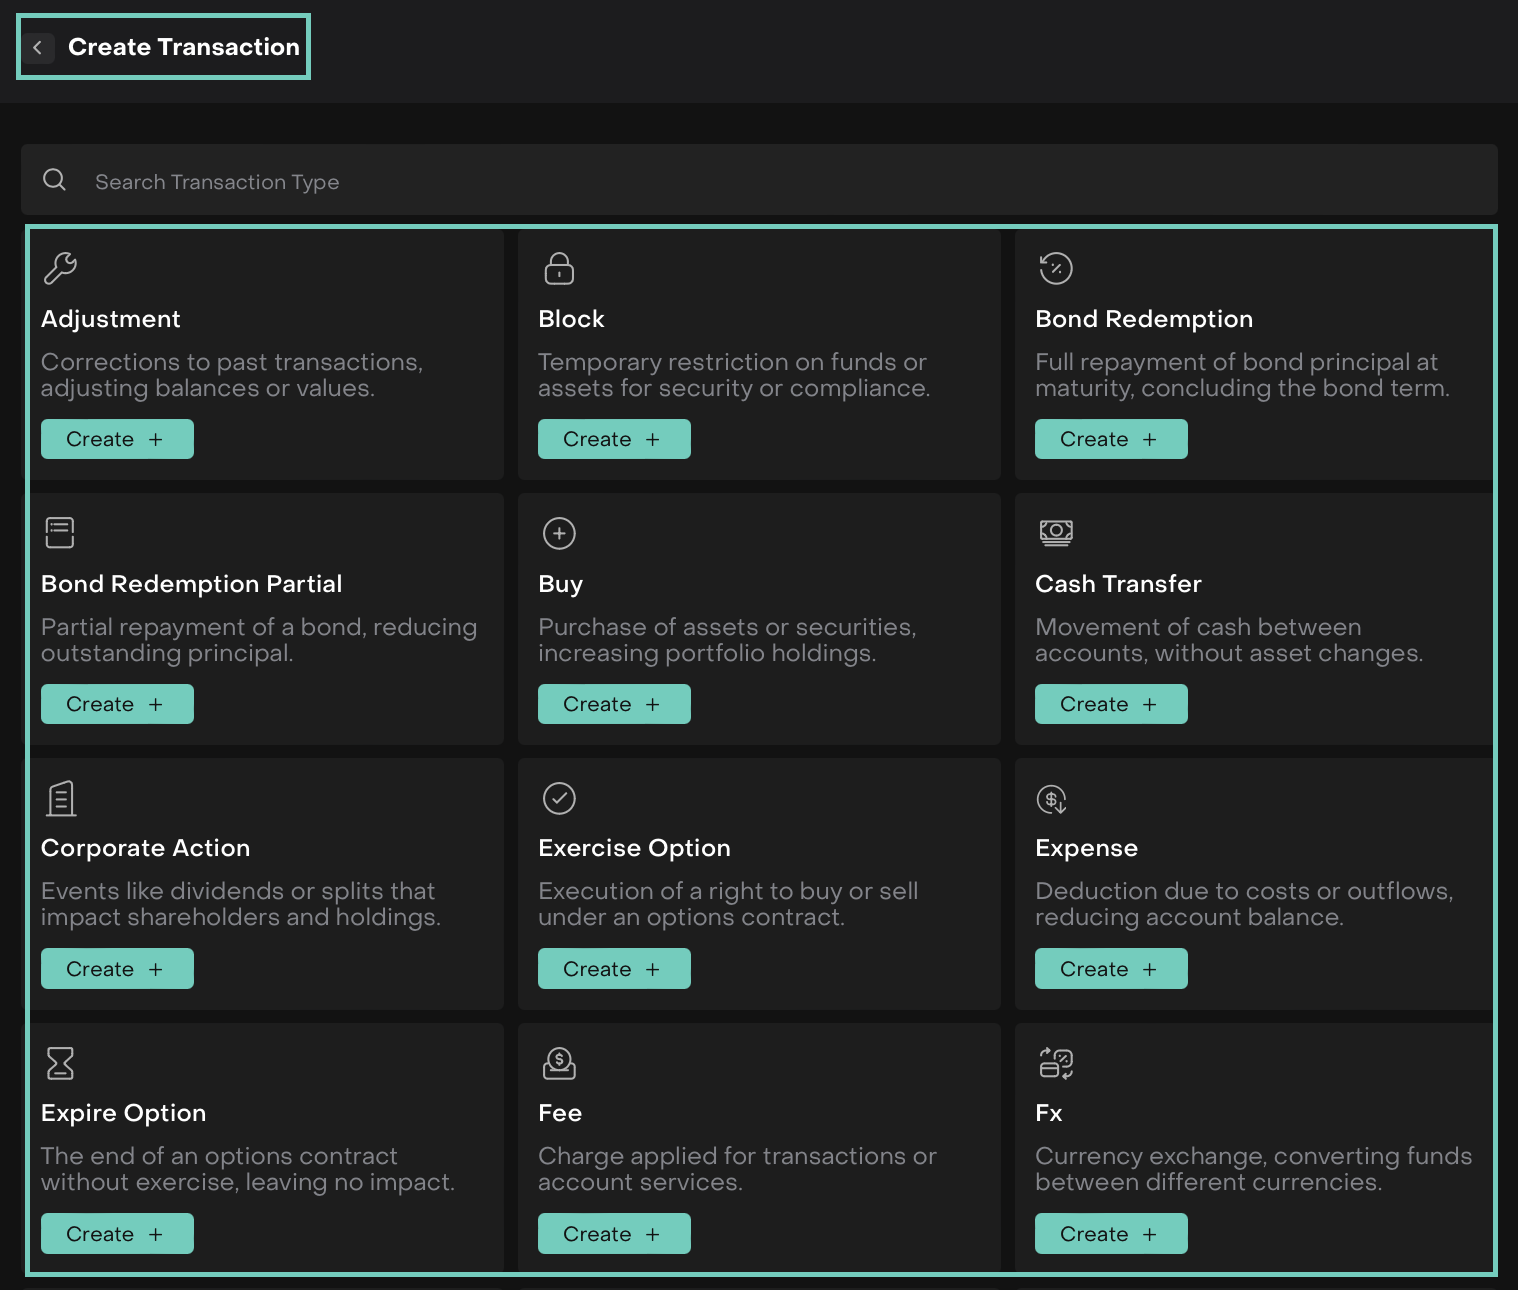Click the Cash Transfer banknote icon
The height and width of the screenshot is (1290, 1518).
click(1055, 532)
